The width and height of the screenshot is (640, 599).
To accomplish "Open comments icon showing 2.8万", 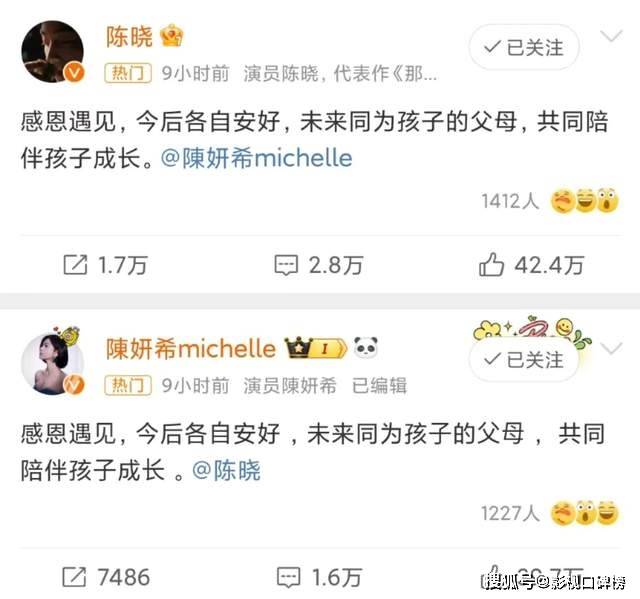I will [x=286, y=265].
